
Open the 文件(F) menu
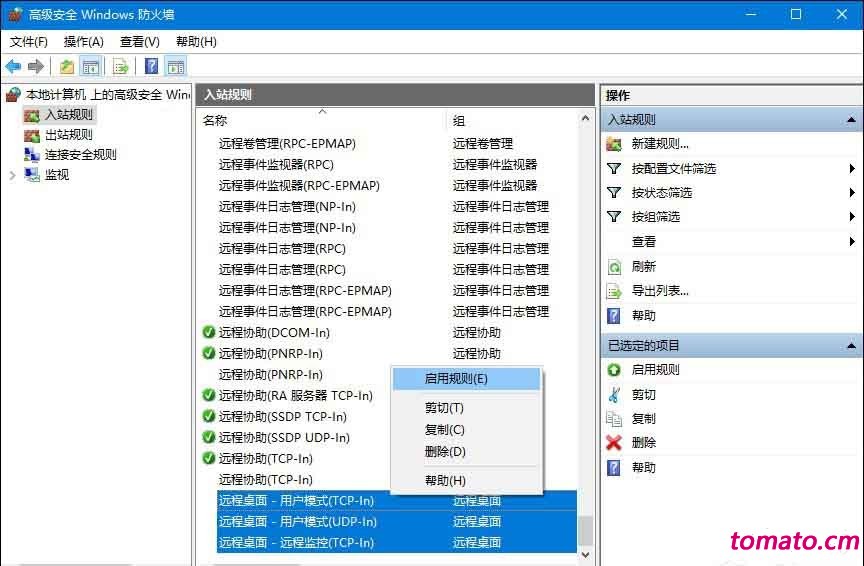point(29,42)
